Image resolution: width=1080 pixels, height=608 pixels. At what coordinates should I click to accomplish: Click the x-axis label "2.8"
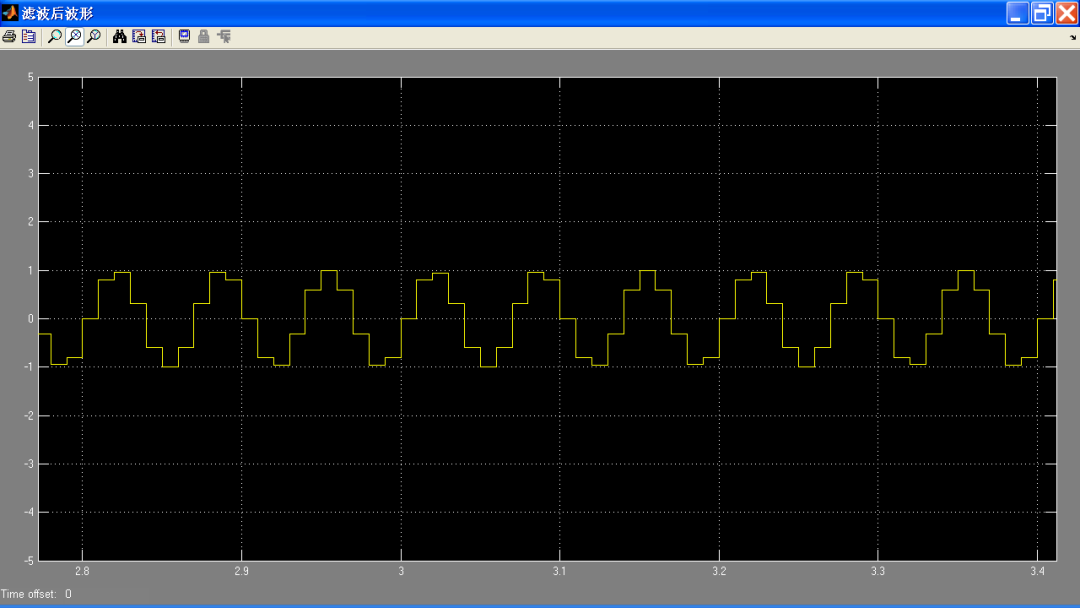[x=82, y=571]
